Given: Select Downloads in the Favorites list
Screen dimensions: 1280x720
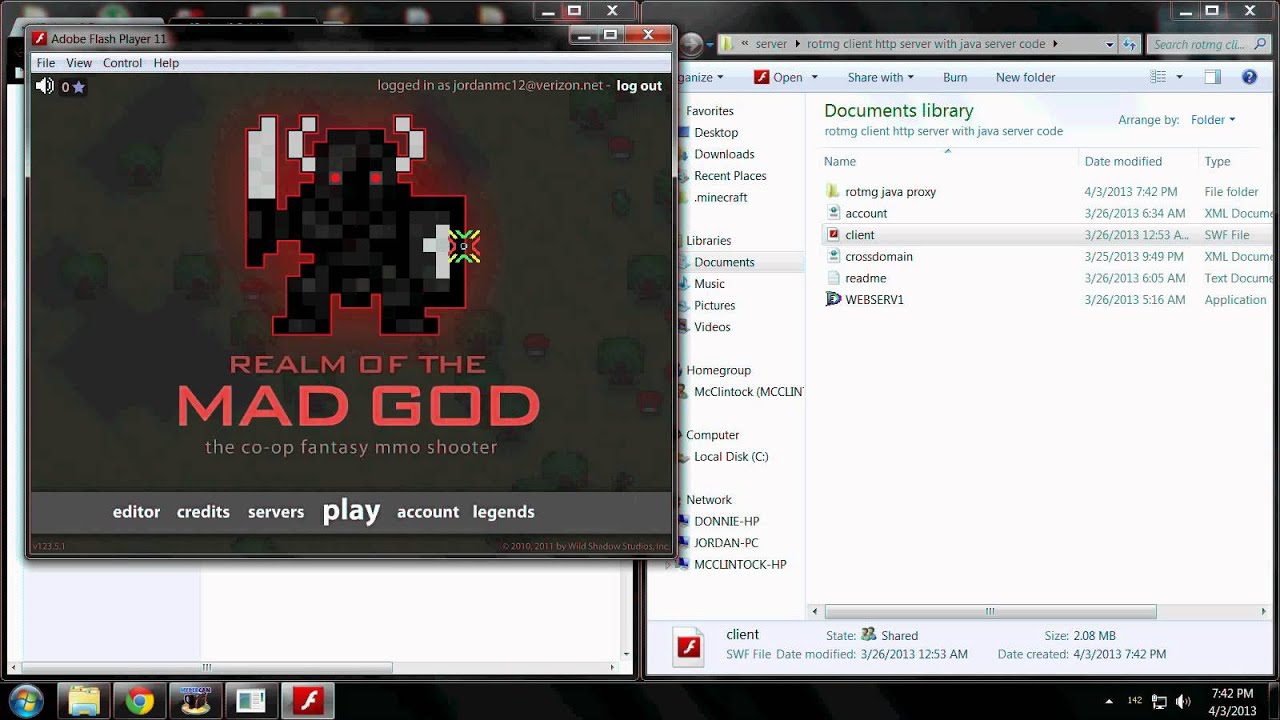Looking at the screenshot, I should point(724,154).
